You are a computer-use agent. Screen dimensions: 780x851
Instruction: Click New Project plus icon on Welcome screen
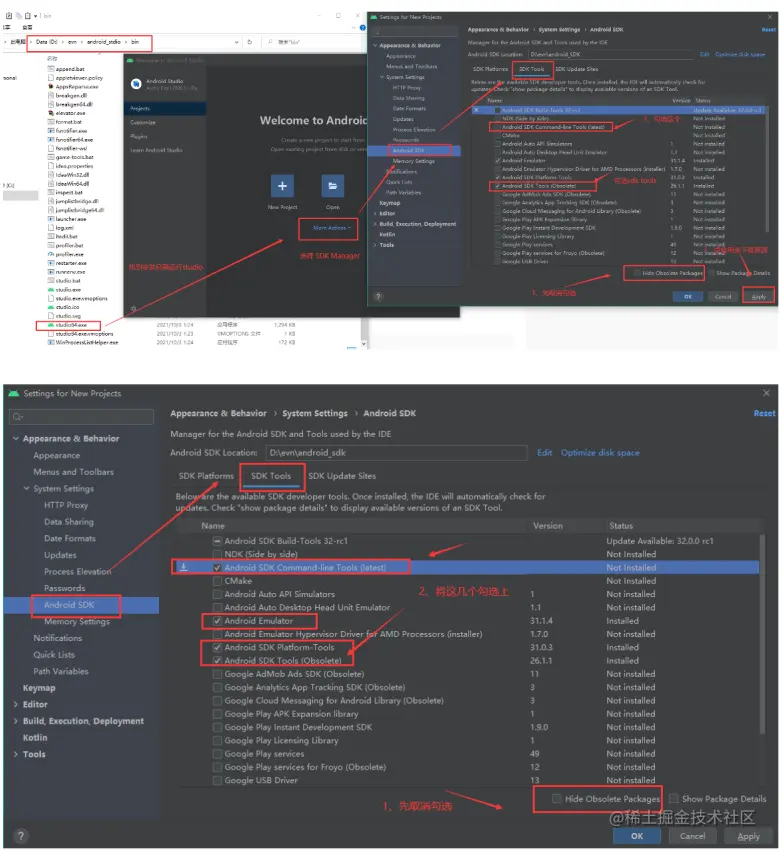coord(282,186)
